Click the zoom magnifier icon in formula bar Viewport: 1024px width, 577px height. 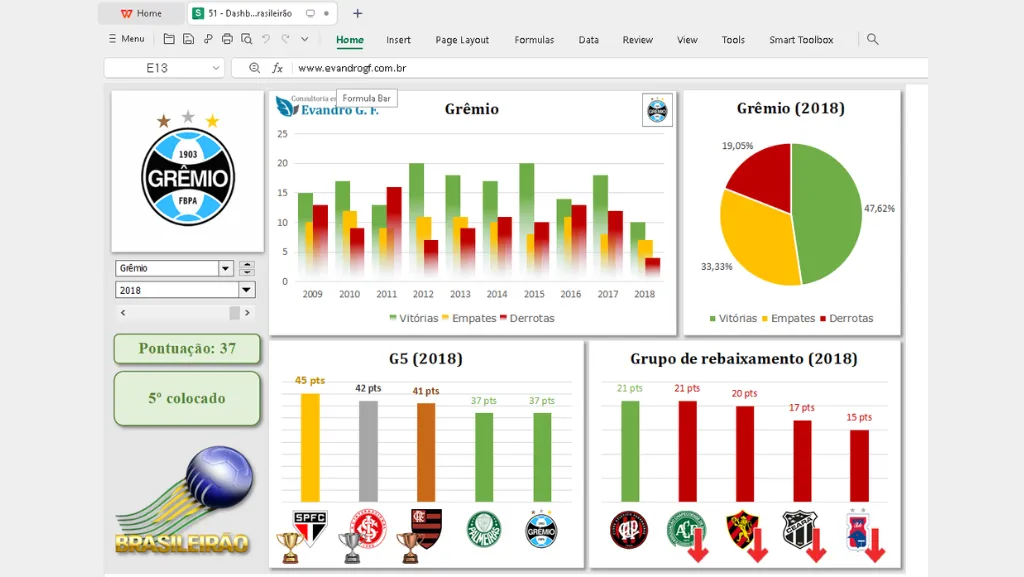[x=254, y=68]
